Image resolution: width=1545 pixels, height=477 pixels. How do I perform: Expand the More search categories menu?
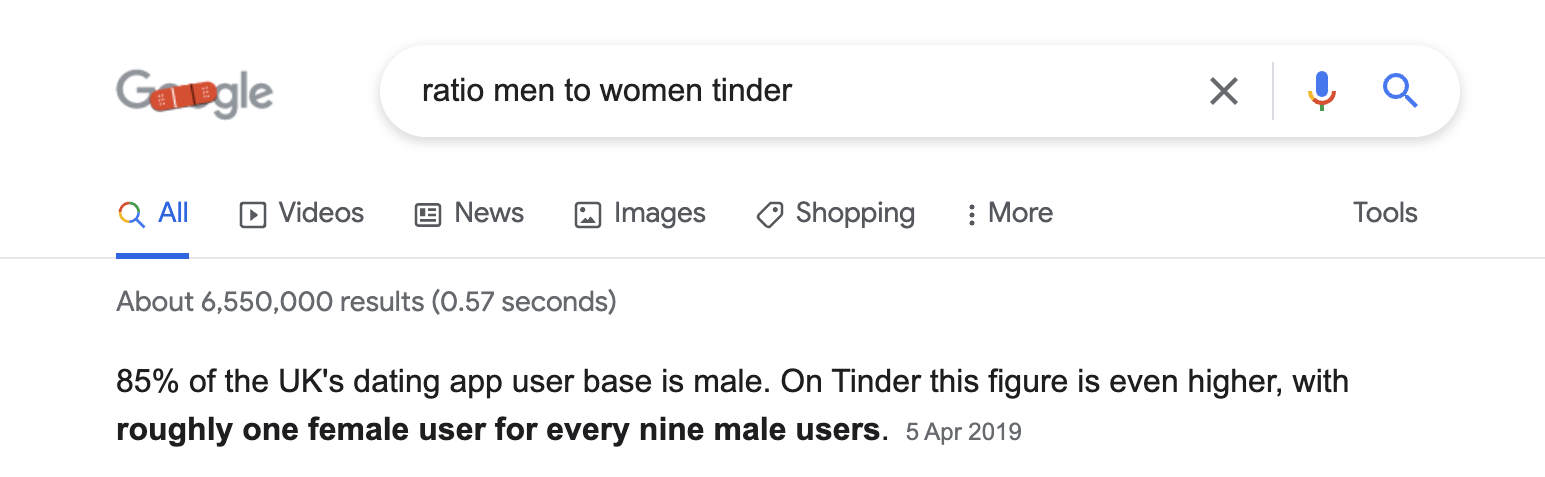point(1009,213)
